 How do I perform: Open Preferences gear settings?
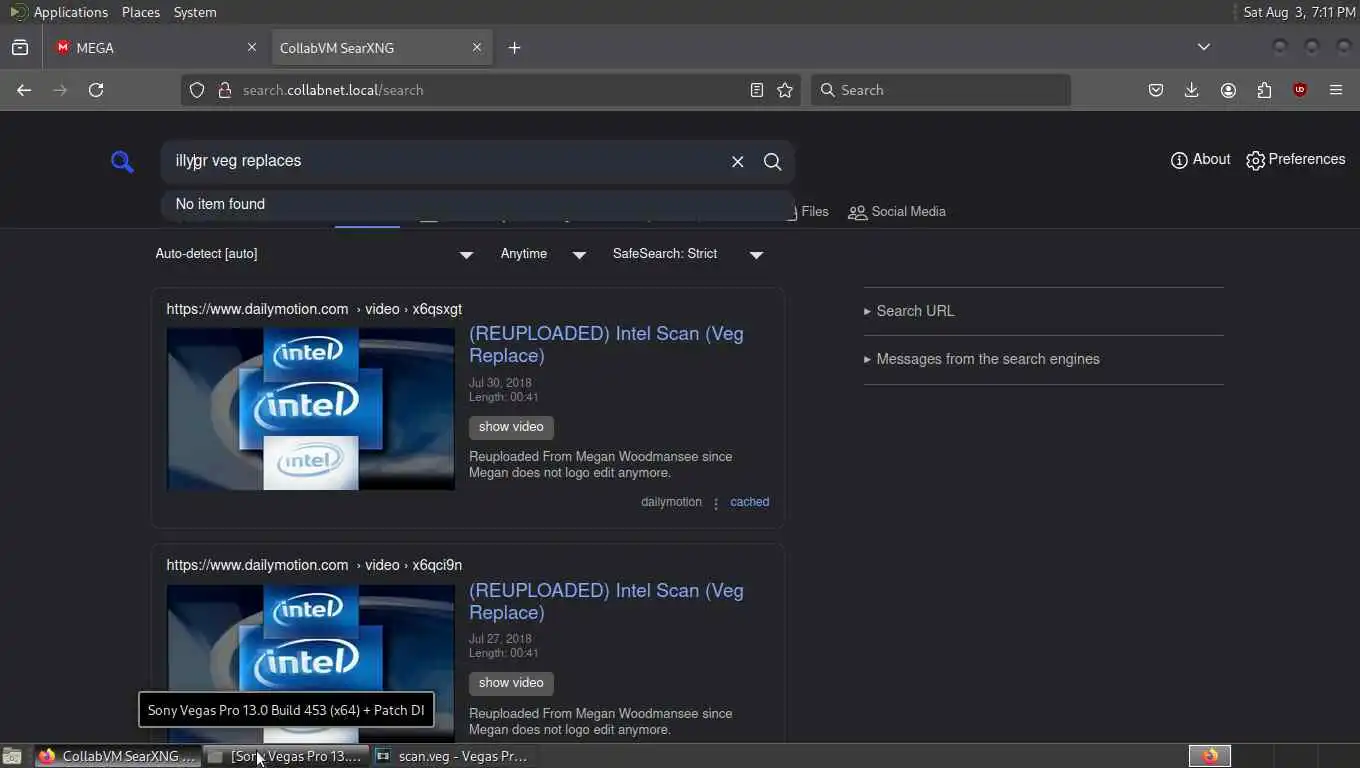point(1295,159)
